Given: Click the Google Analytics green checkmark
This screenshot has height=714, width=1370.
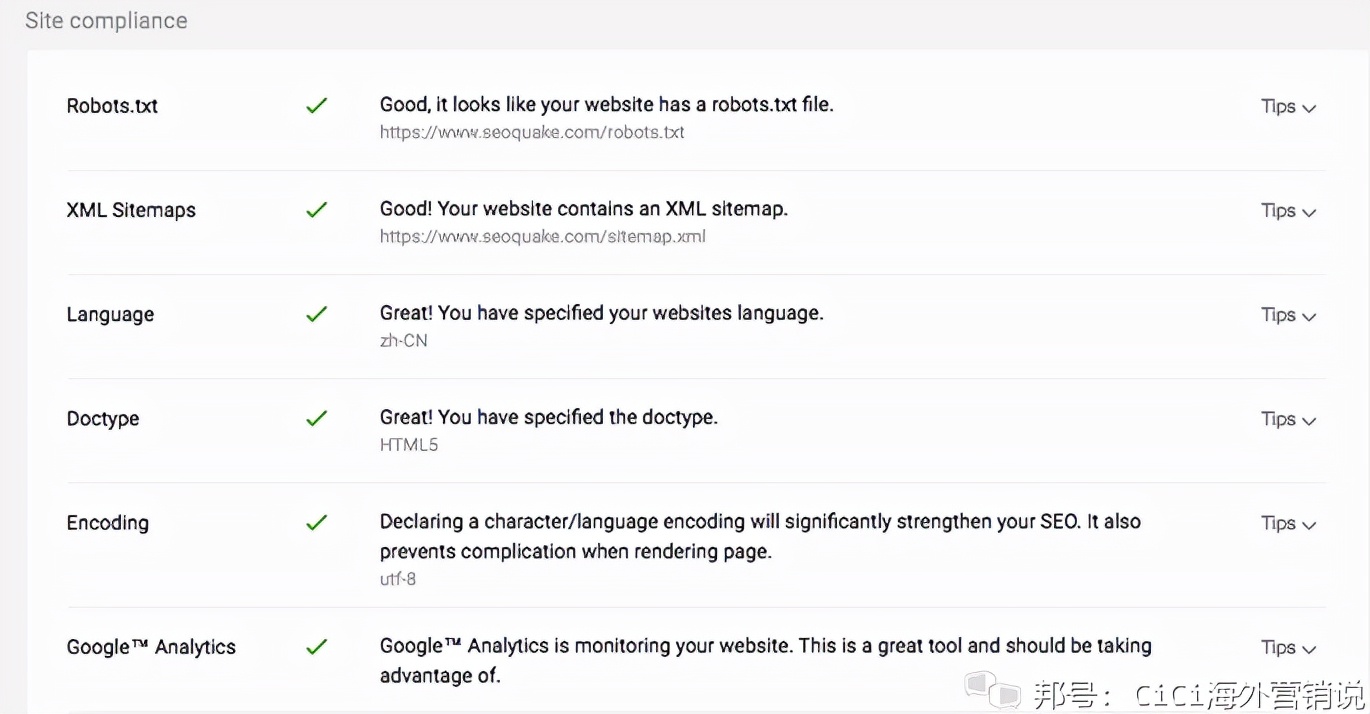Looking at the screenshot, I should coord(316,647).
